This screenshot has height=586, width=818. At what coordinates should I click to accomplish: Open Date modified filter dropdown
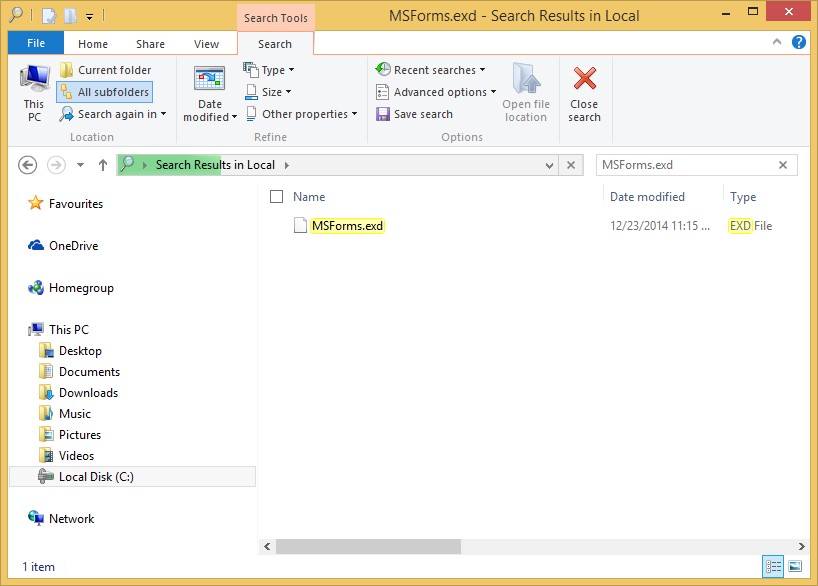(210, 94)
